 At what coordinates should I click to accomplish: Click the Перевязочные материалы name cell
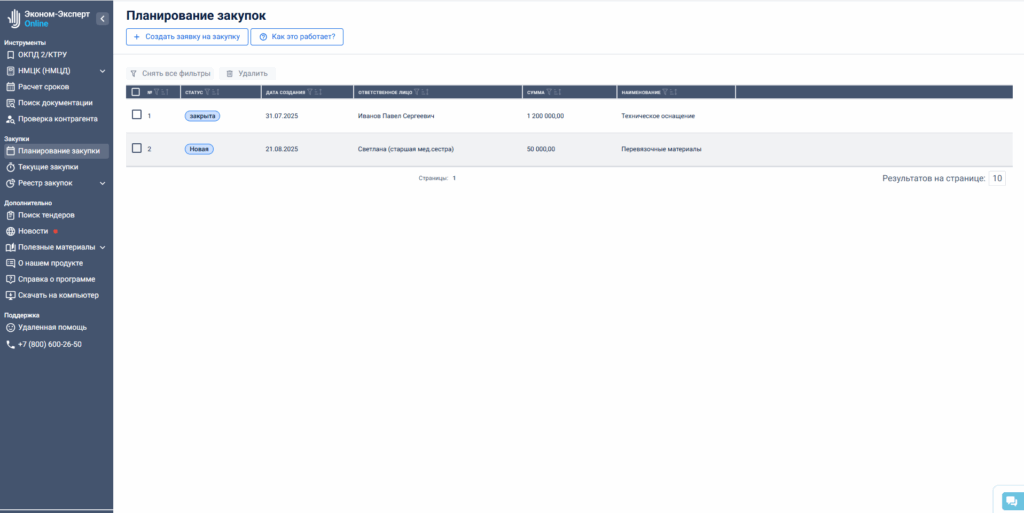(x=662, y=149)
